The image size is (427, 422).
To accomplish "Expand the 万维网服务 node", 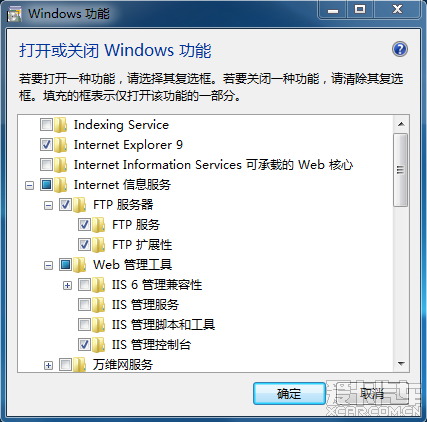I will coord(48,365).
